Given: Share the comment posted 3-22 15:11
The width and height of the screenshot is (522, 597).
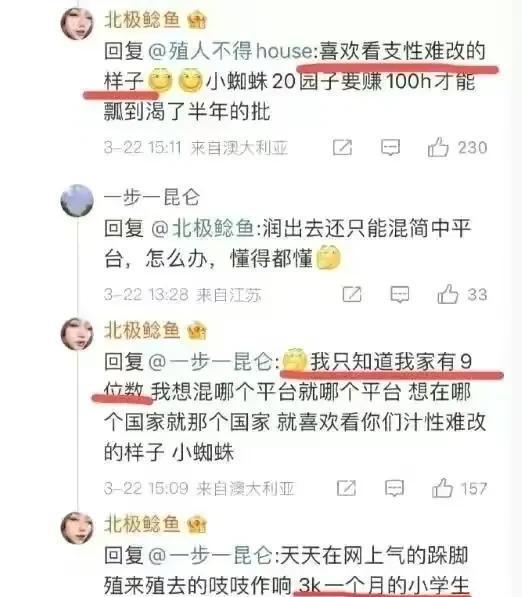Looking at the screenshot, I should pyautogui.click(x=342, y=147).
